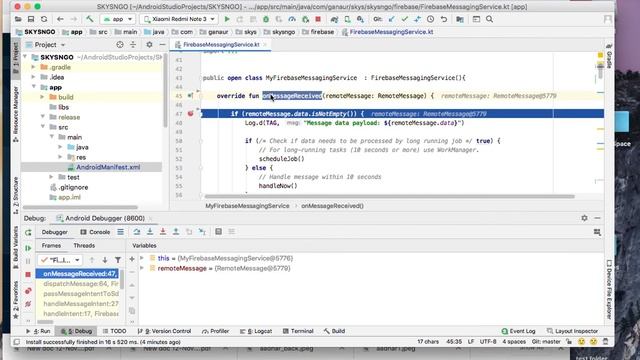
Task: Click the Git commit checkmark icon
Action: tap(404, 19)
